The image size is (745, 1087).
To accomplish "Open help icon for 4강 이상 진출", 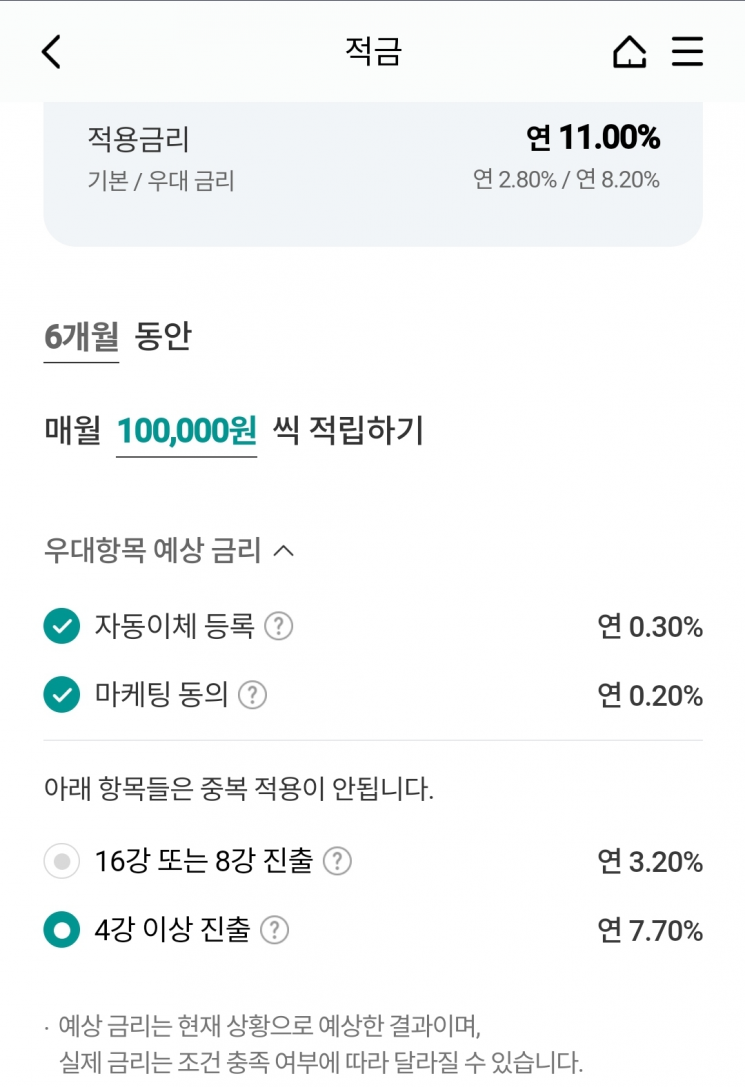I will 274,930.
